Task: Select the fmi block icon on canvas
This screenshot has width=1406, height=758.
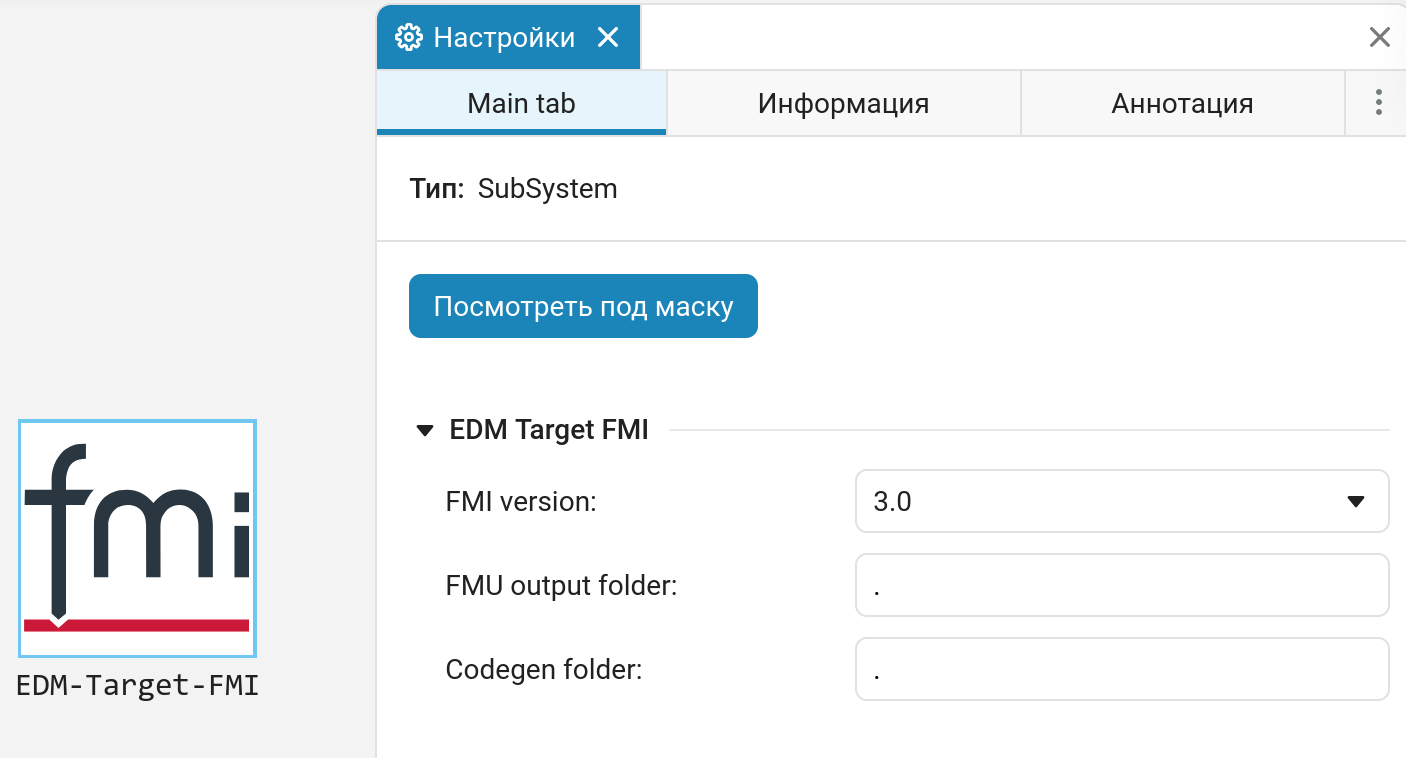Action: (137, 538)
